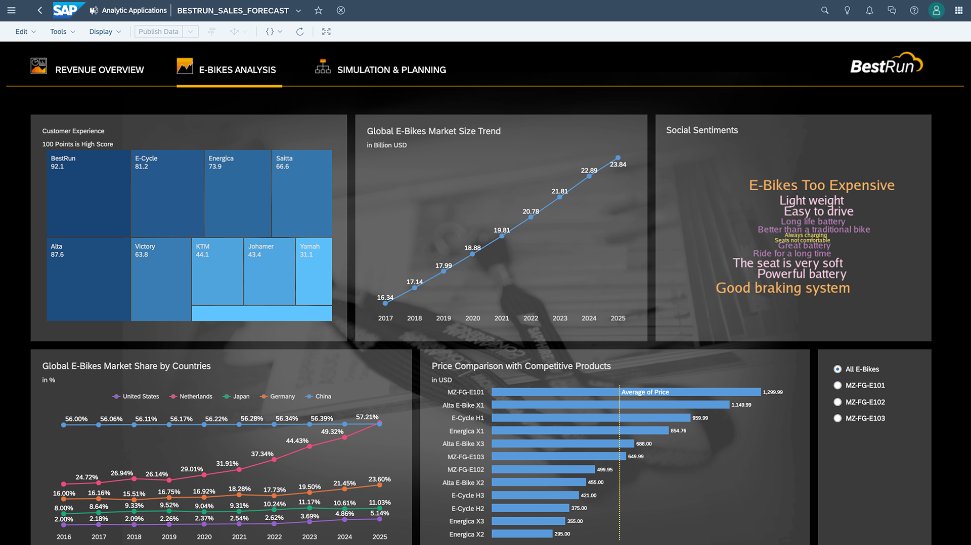
Task: Open the Publish Data dropdown arrow
Action: pyautogui.click(x=191, y=32)
